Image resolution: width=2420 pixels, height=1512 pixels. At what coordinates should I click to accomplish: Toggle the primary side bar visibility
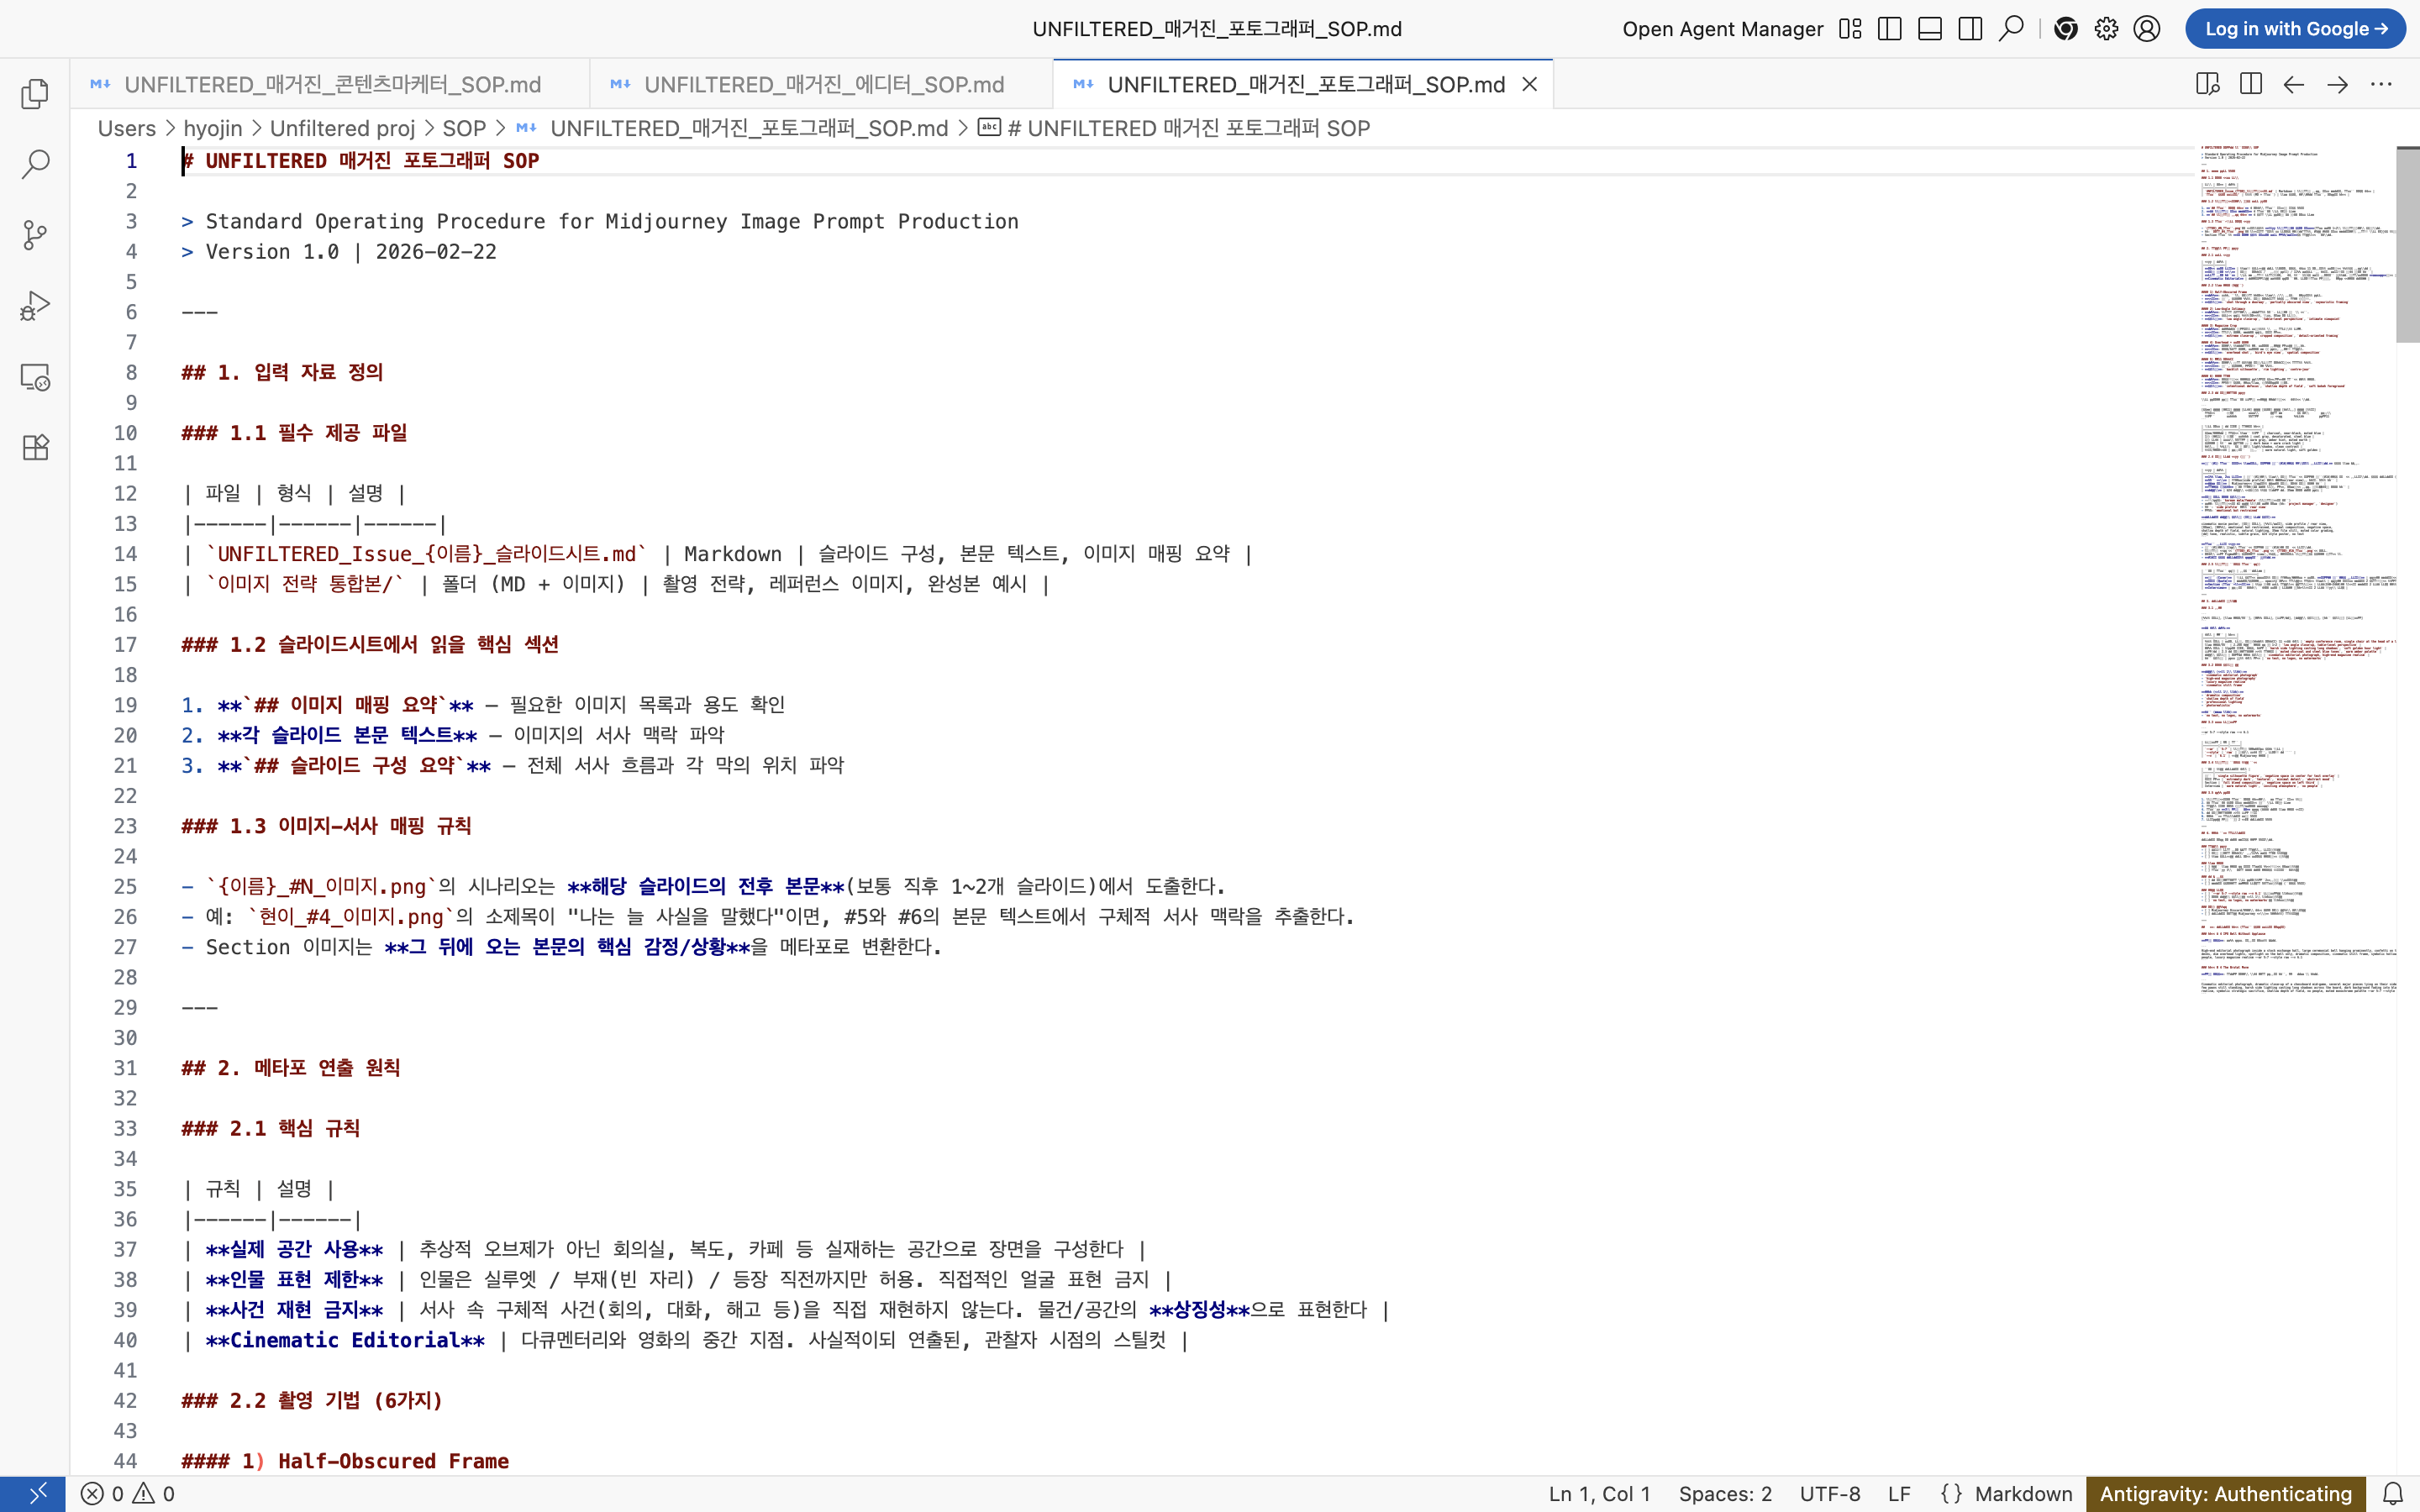(x=1889, y=29)
